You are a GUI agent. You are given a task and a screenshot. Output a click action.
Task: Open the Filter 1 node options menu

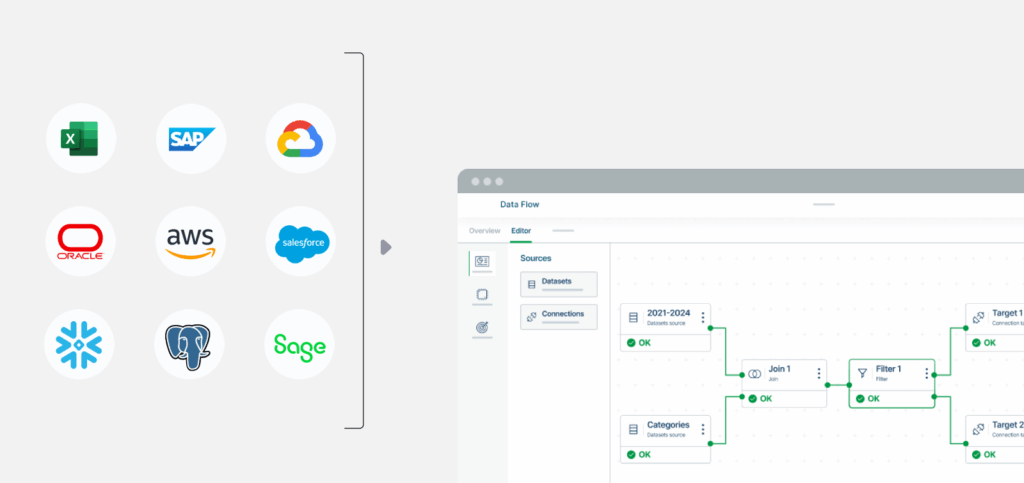(x=926, y=373)
